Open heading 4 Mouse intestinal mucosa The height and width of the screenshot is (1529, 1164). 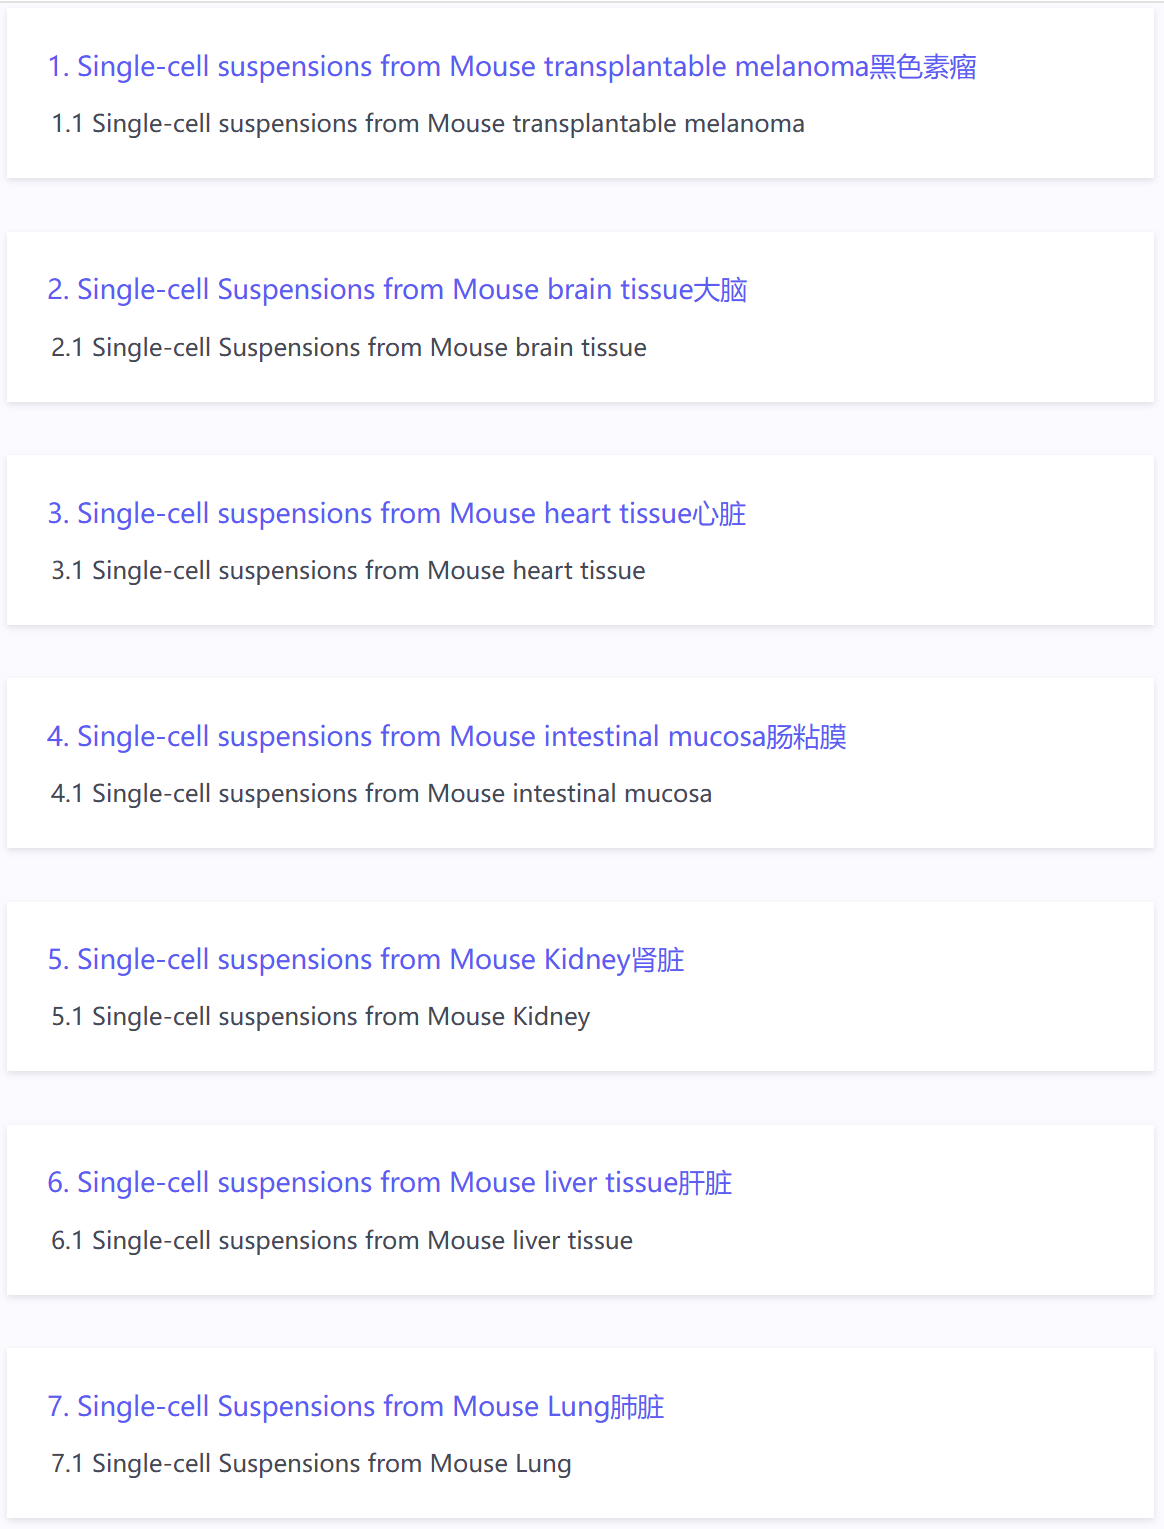pyautogui.click(x=447, y=736)
